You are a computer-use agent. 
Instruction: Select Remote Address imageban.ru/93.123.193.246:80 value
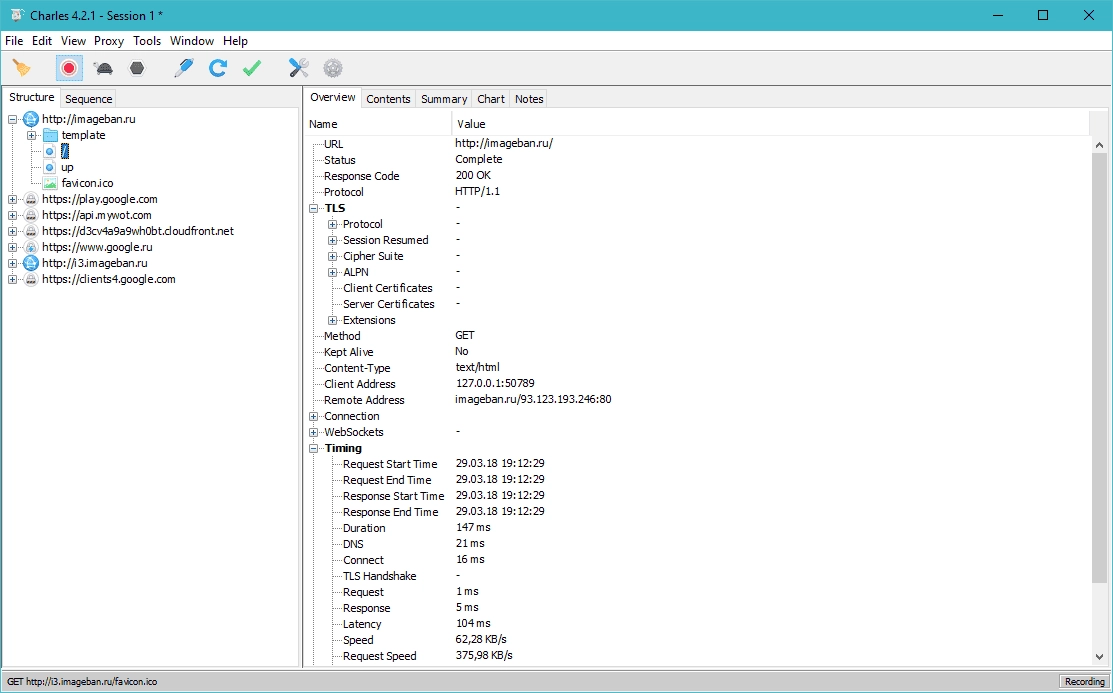[x=533, y=400]
